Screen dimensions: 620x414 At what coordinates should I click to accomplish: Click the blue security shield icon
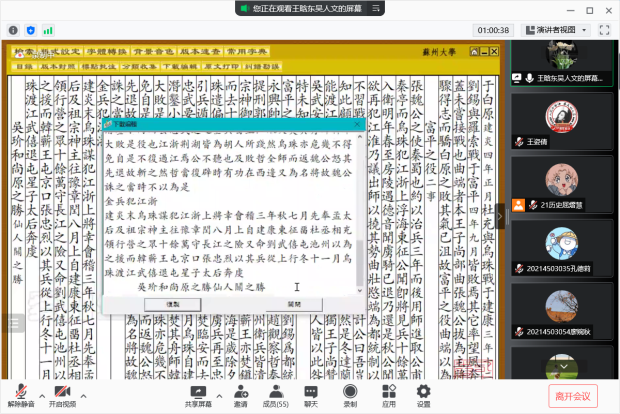[30, 30]
